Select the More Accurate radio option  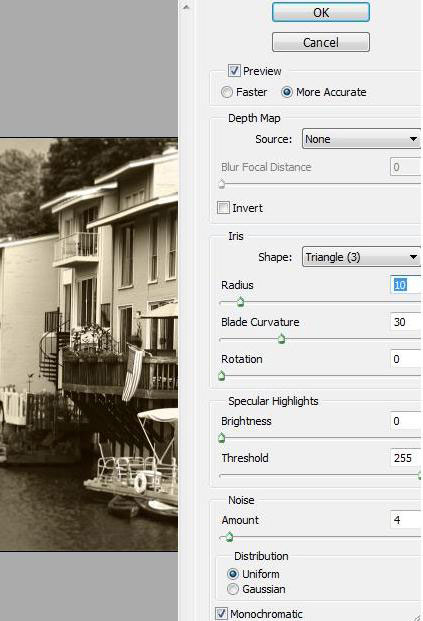[287, 92]
